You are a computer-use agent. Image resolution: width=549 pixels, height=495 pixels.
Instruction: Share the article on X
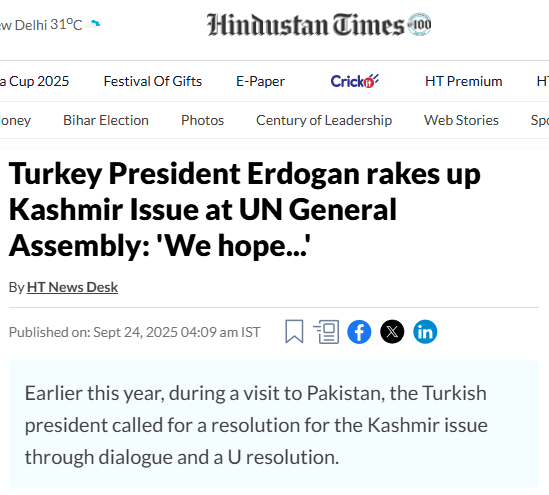(392, 332)
